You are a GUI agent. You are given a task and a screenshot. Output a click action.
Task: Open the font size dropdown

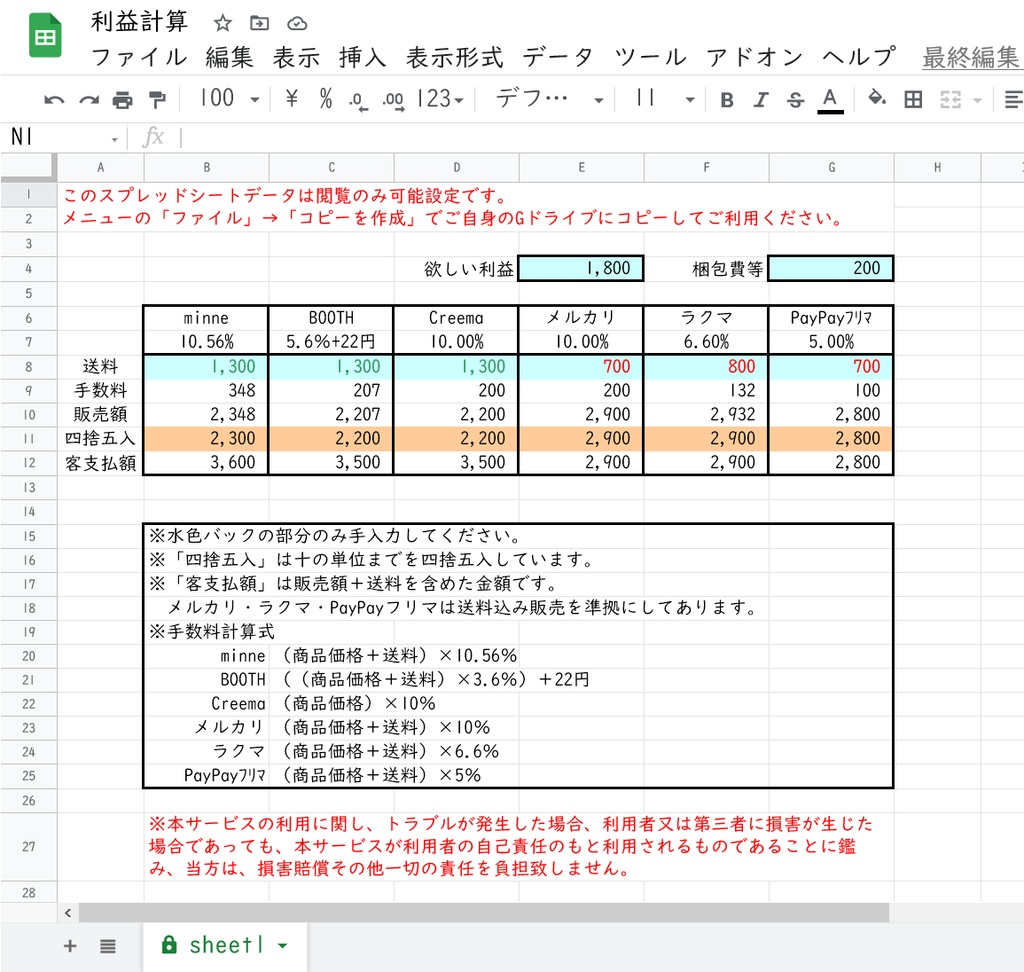pos(665,99)
